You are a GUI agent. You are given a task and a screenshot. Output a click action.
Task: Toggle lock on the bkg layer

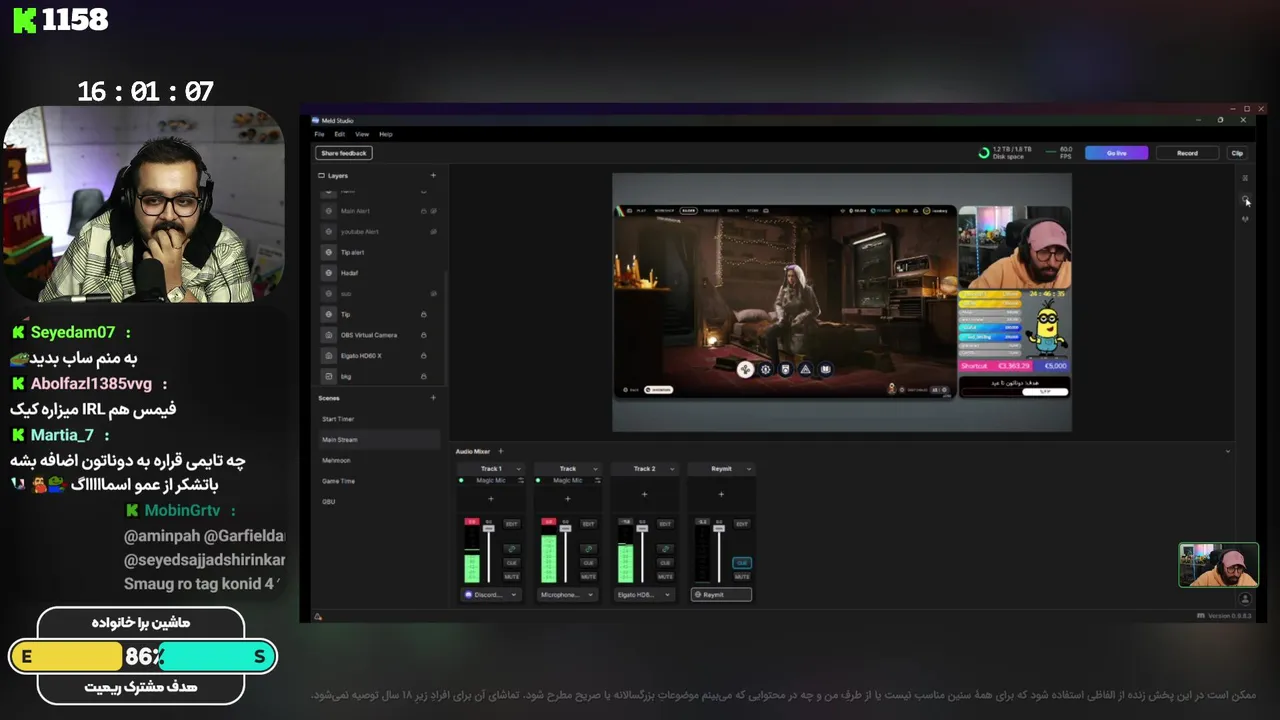point(424,376)
